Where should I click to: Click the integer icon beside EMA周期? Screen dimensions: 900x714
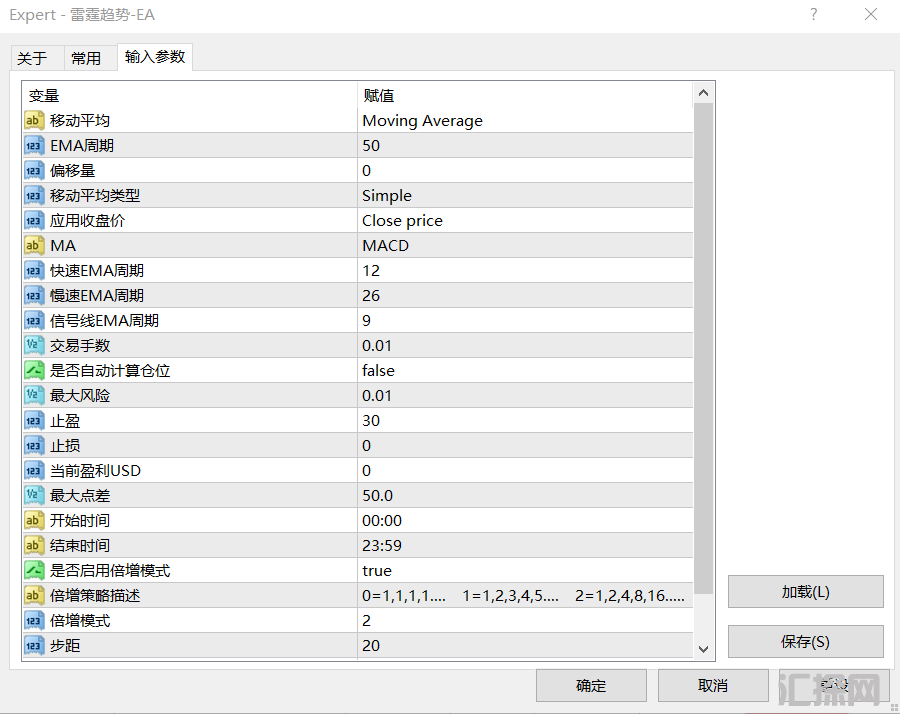pos(34,145)
